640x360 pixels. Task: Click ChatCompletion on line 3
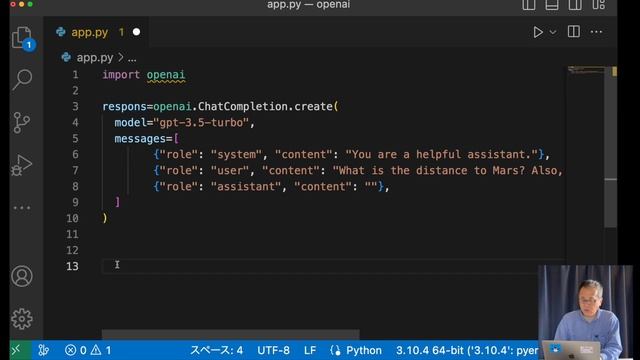click(x=242, y=107)
